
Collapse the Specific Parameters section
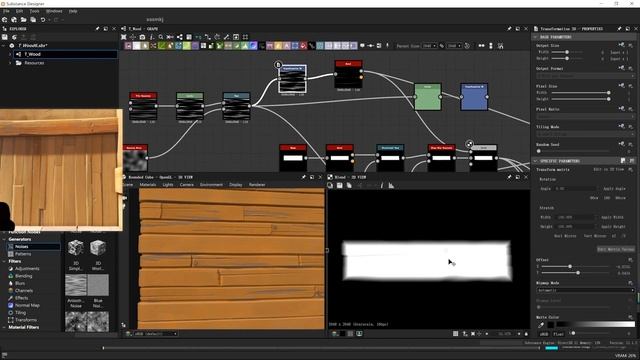coord(535,161)
